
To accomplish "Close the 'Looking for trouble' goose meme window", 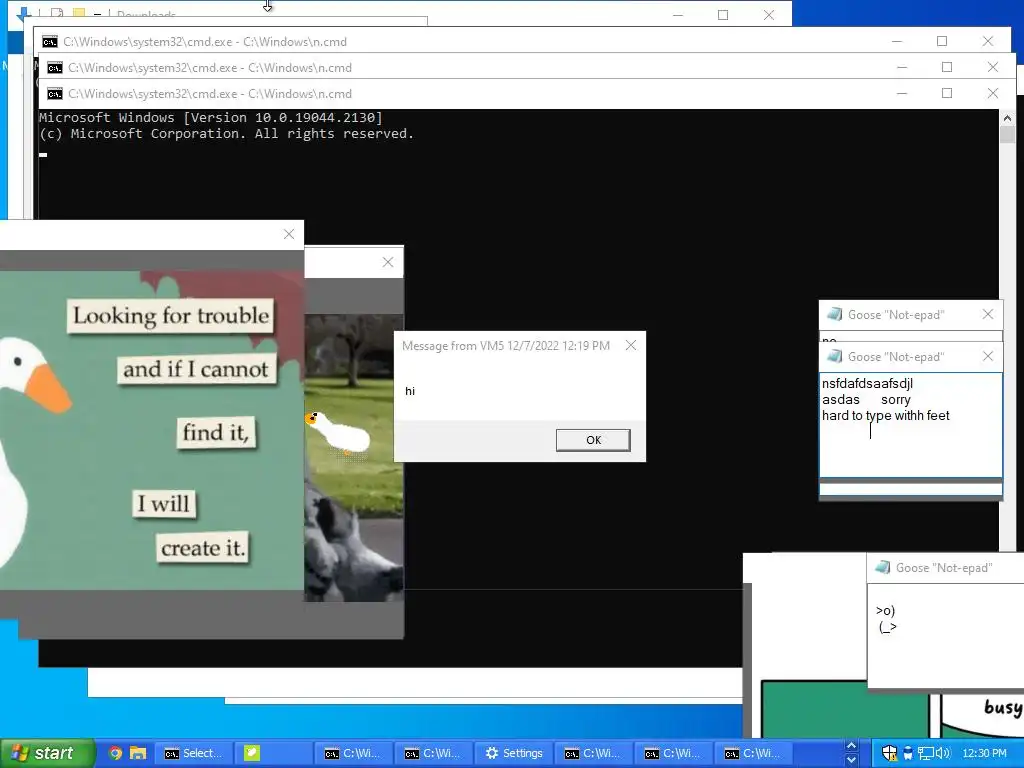I will click(x=289, y=234).
